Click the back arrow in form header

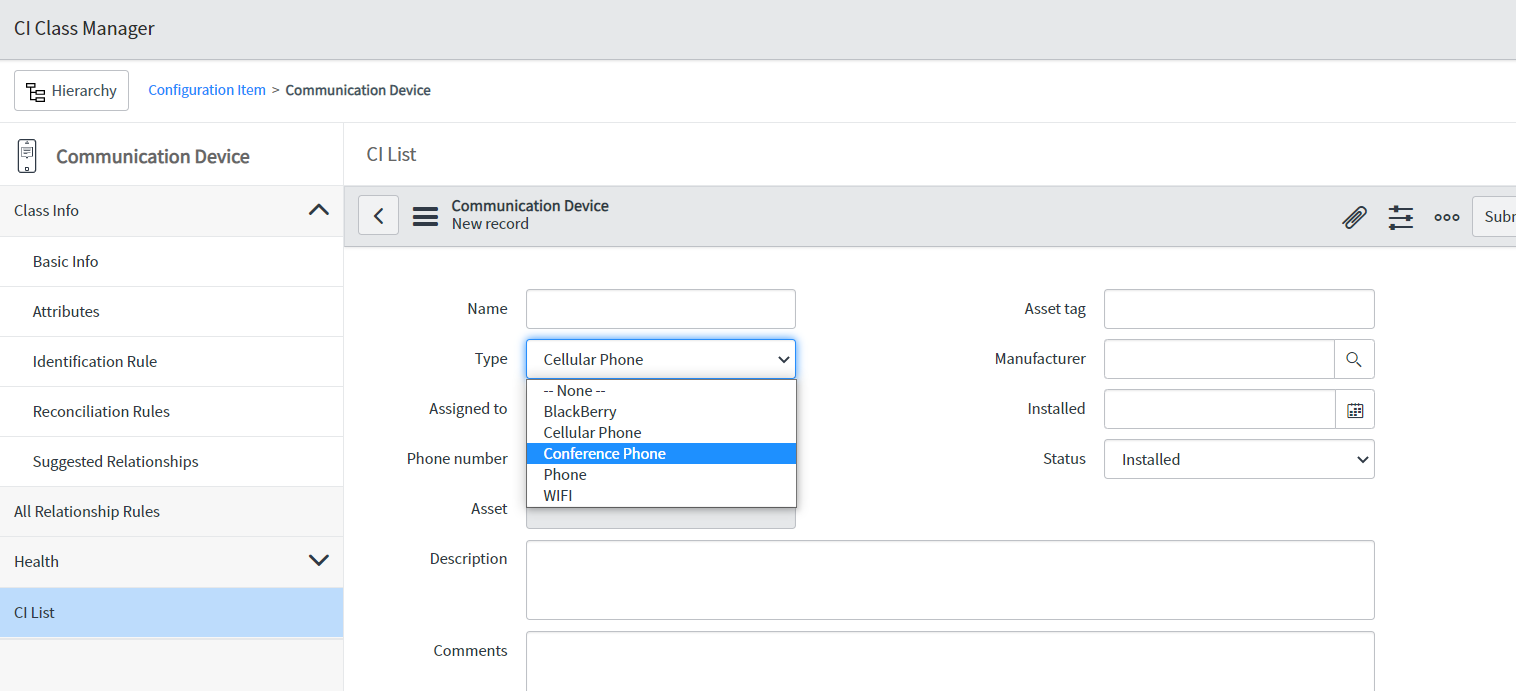pos(378,215)
